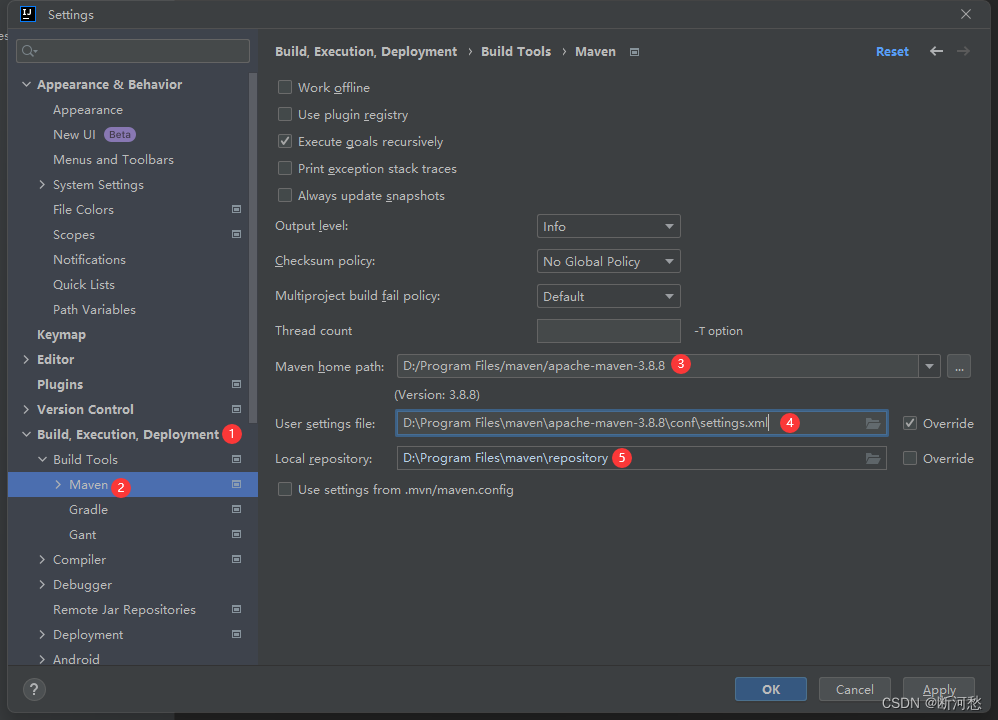This screenshot has width=998, height=720.
Task: Collapse Build, Execution, Deployment section
Action: click(x=26, y=434)
